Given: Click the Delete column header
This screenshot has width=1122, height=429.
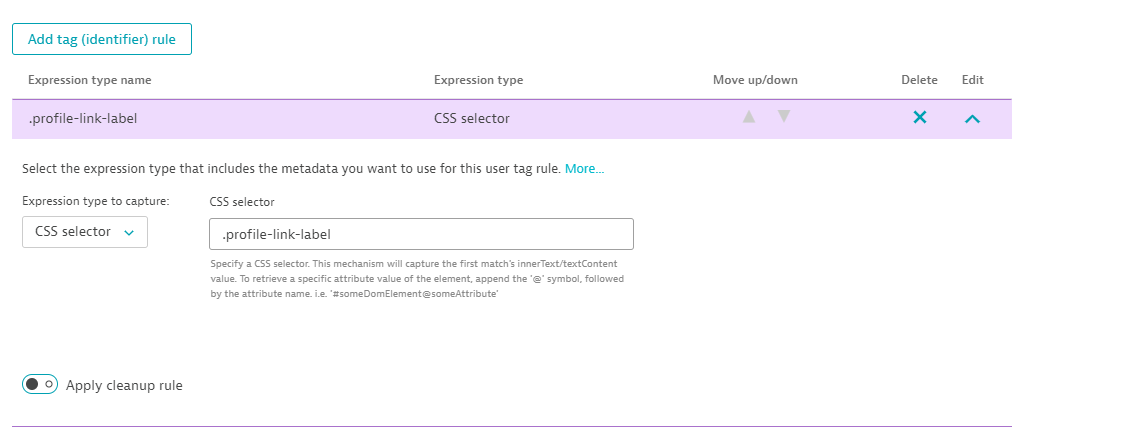Looking at the screenshot, I should pyautogui.click(x=919, y=80).
